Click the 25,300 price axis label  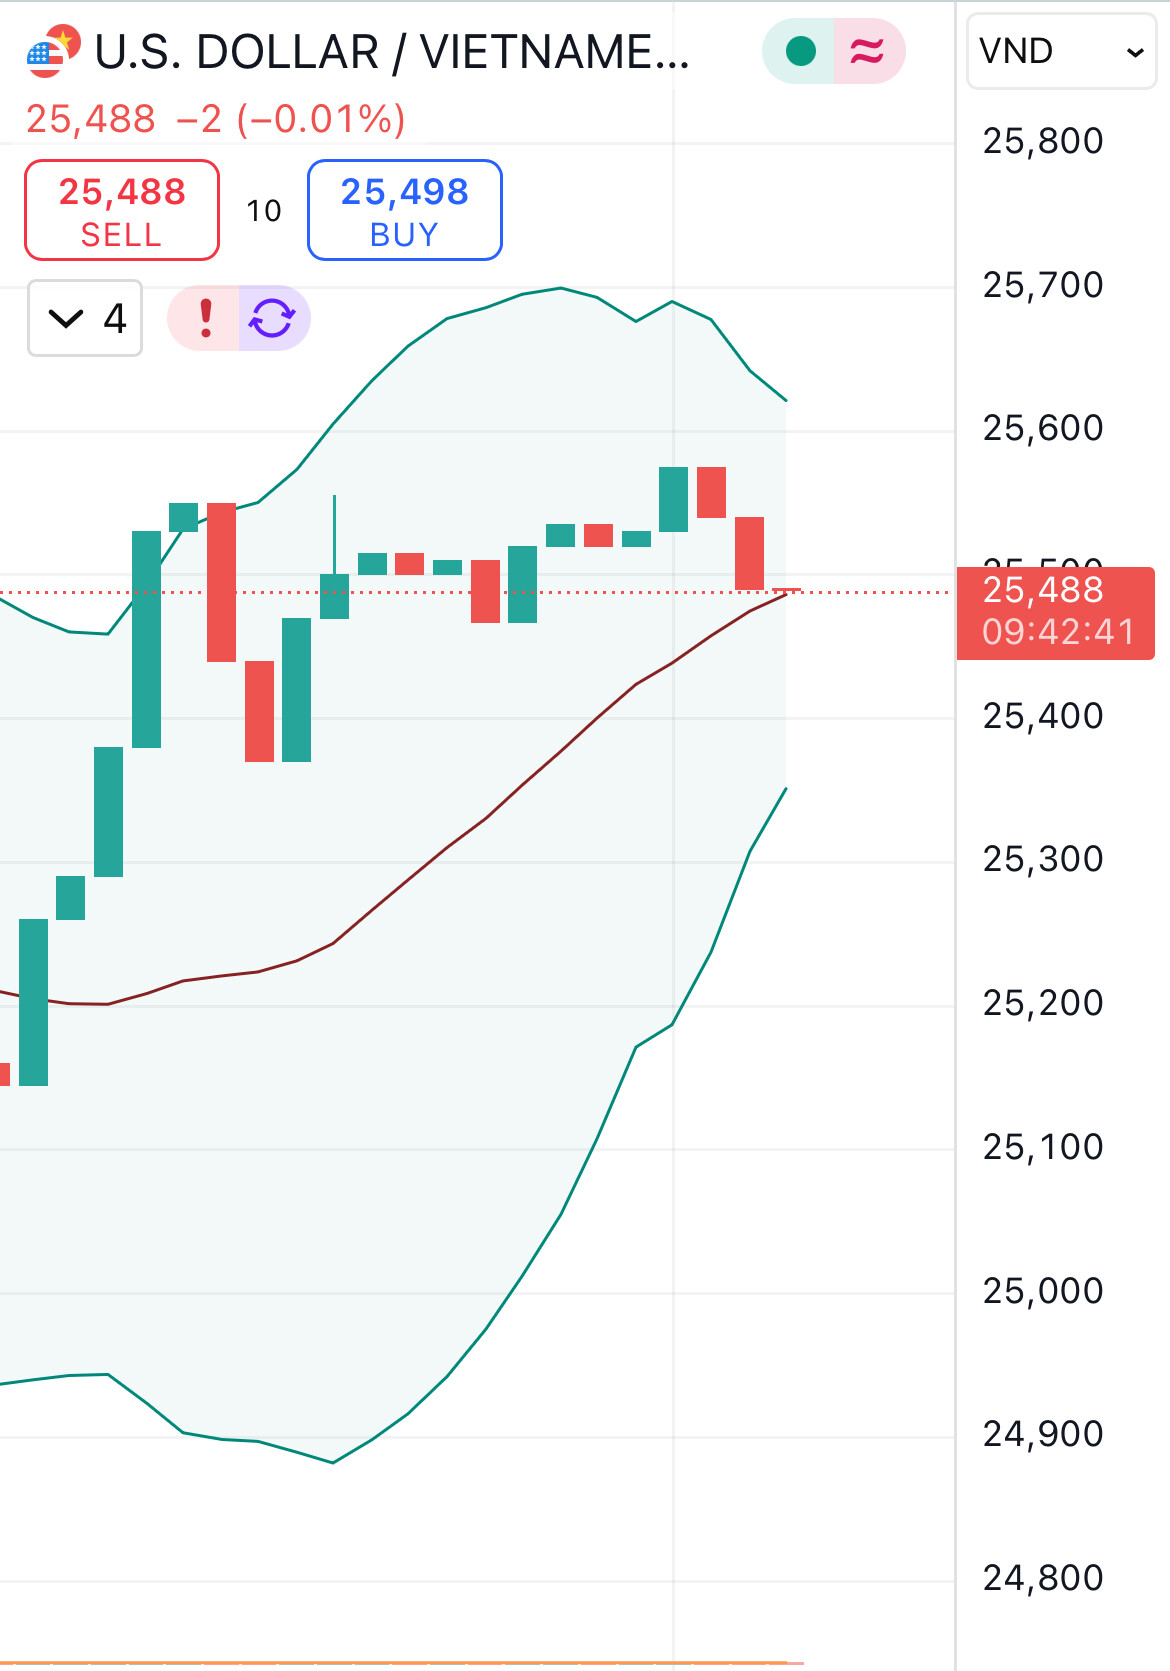[x=1042, y=859]
